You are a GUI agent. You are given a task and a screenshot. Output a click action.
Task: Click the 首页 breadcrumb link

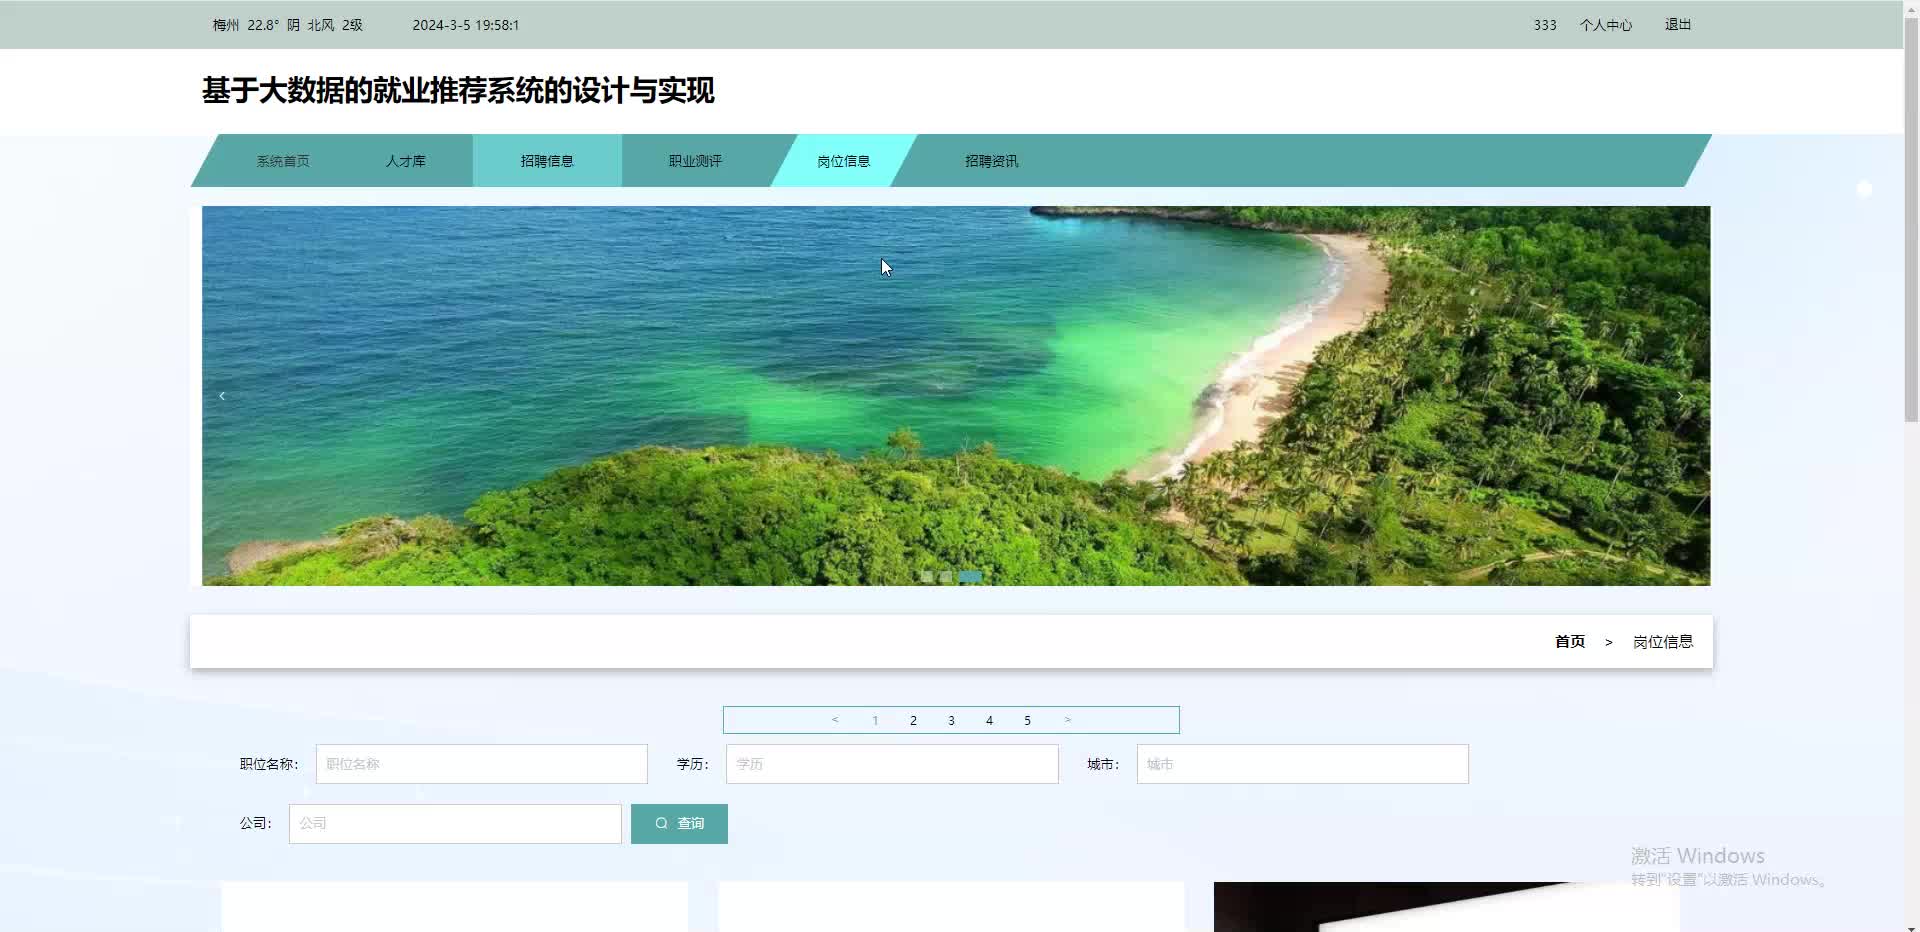click(1570, 642)
